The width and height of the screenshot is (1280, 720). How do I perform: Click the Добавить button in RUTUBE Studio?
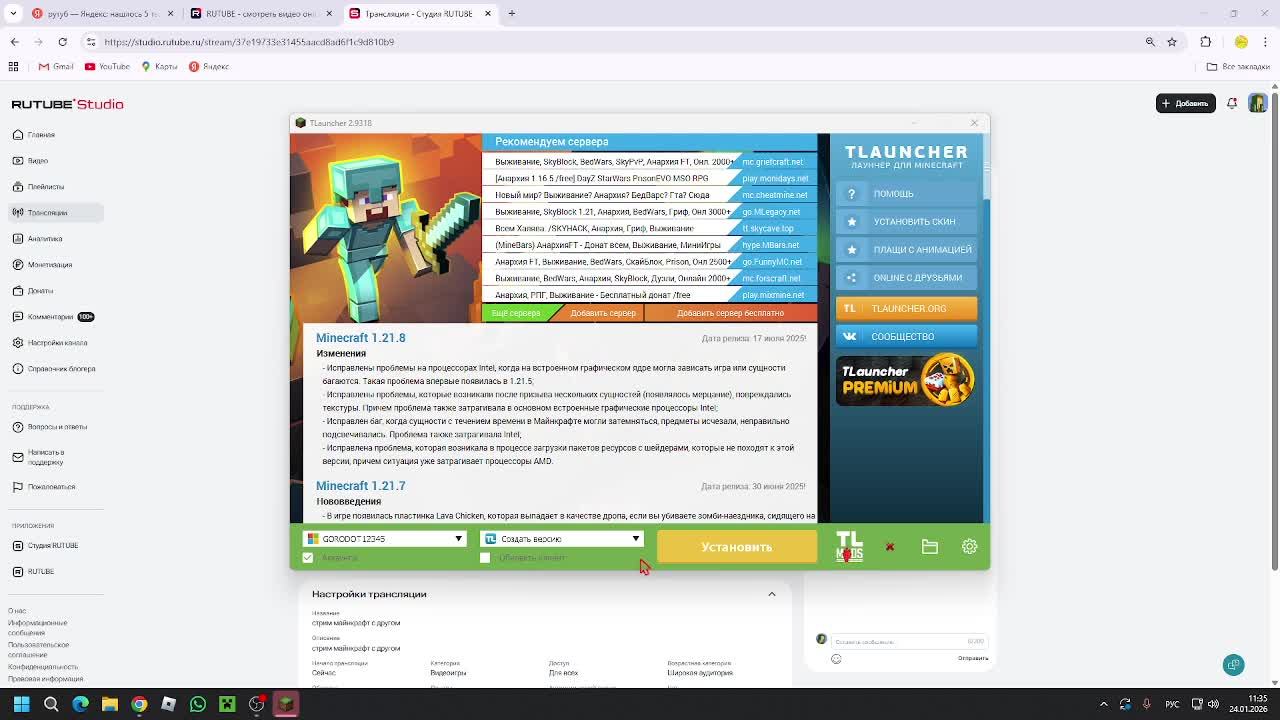tap(1185, 103)
